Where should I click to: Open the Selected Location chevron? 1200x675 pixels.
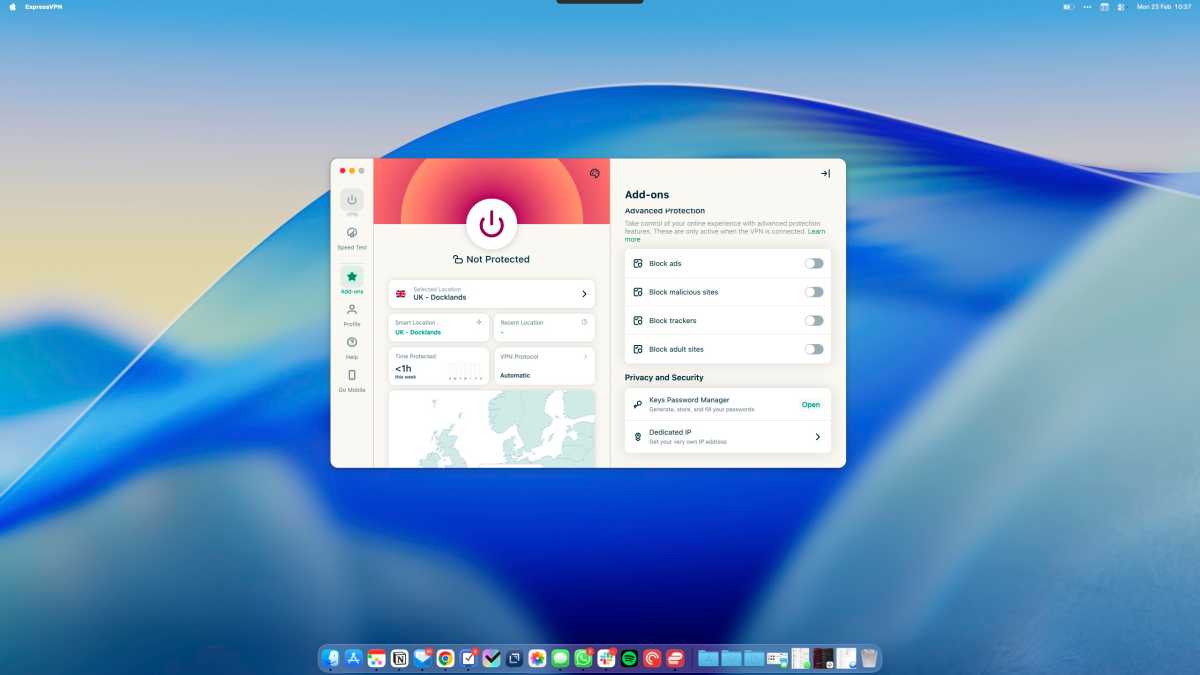pos(584,294)
